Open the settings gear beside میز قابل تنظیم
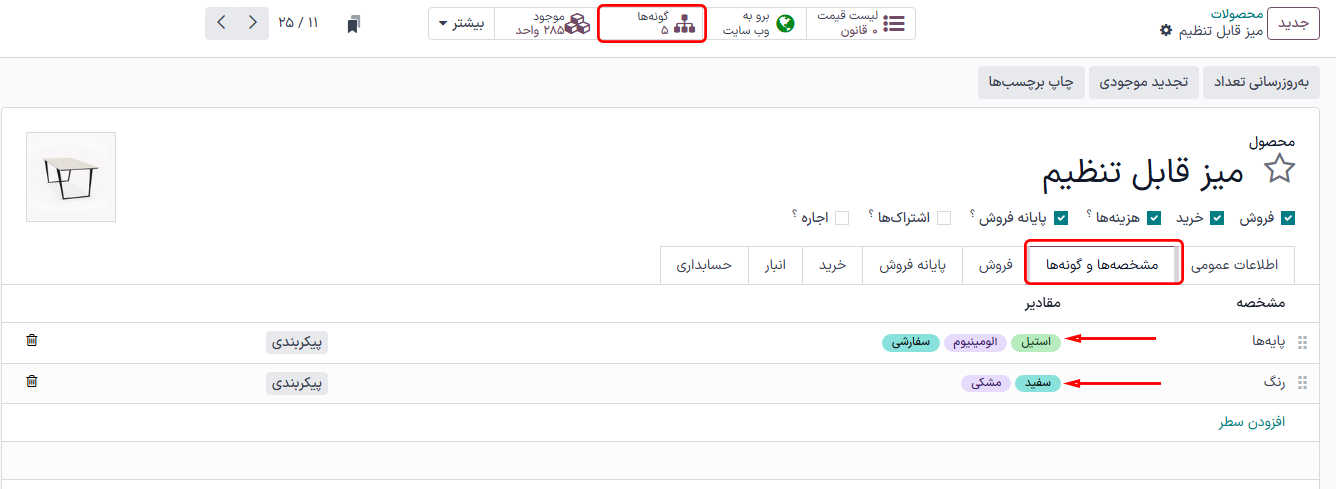The image size is (1336, 489). [1165, 31]
